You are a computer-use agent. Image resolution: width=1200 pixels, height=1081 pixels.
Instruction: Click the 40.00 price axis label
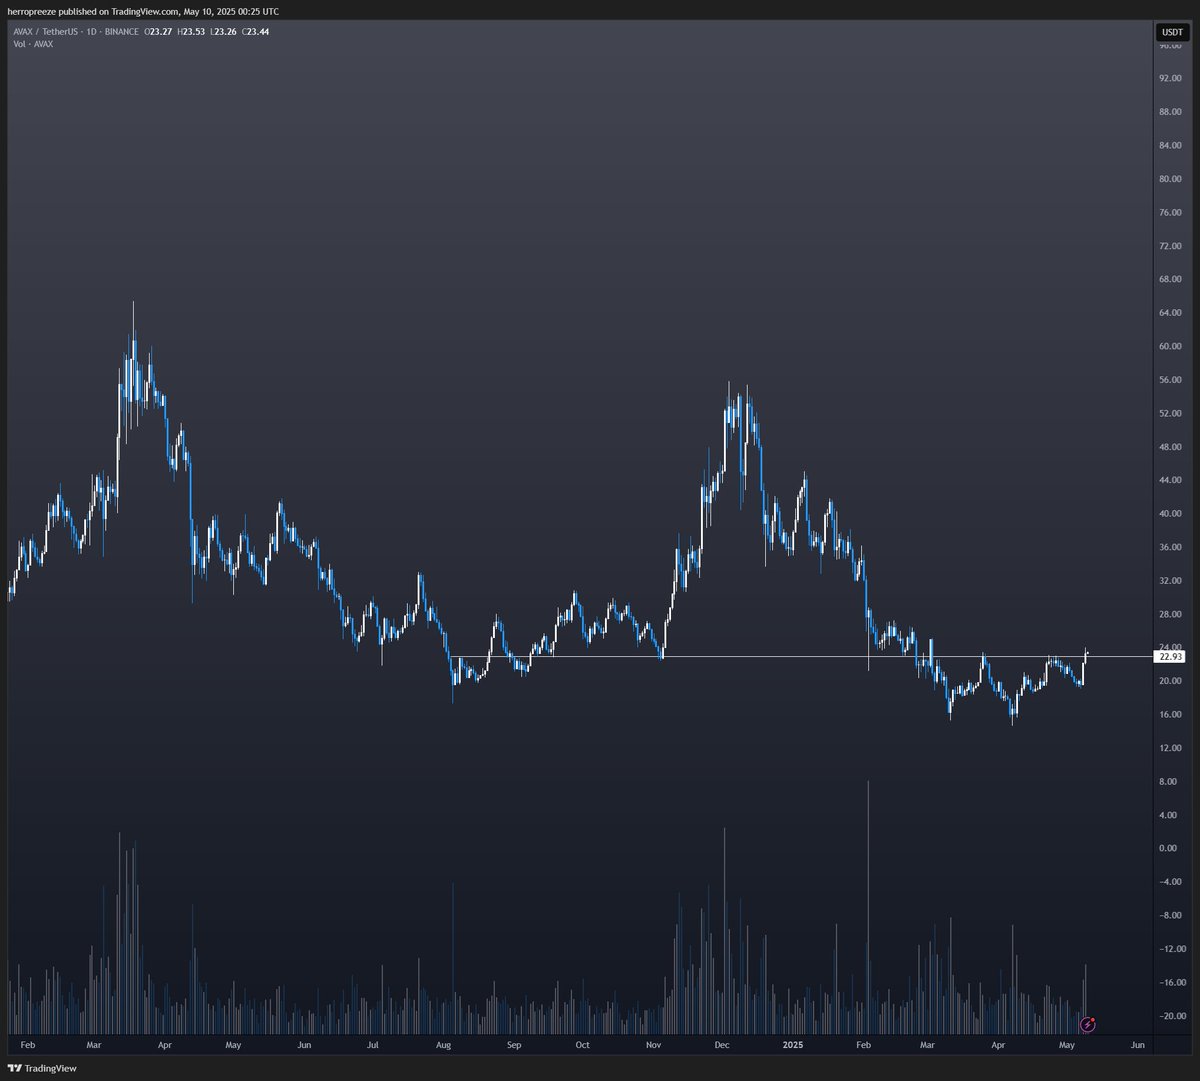pyautogui.click(x=1169, y=514)
